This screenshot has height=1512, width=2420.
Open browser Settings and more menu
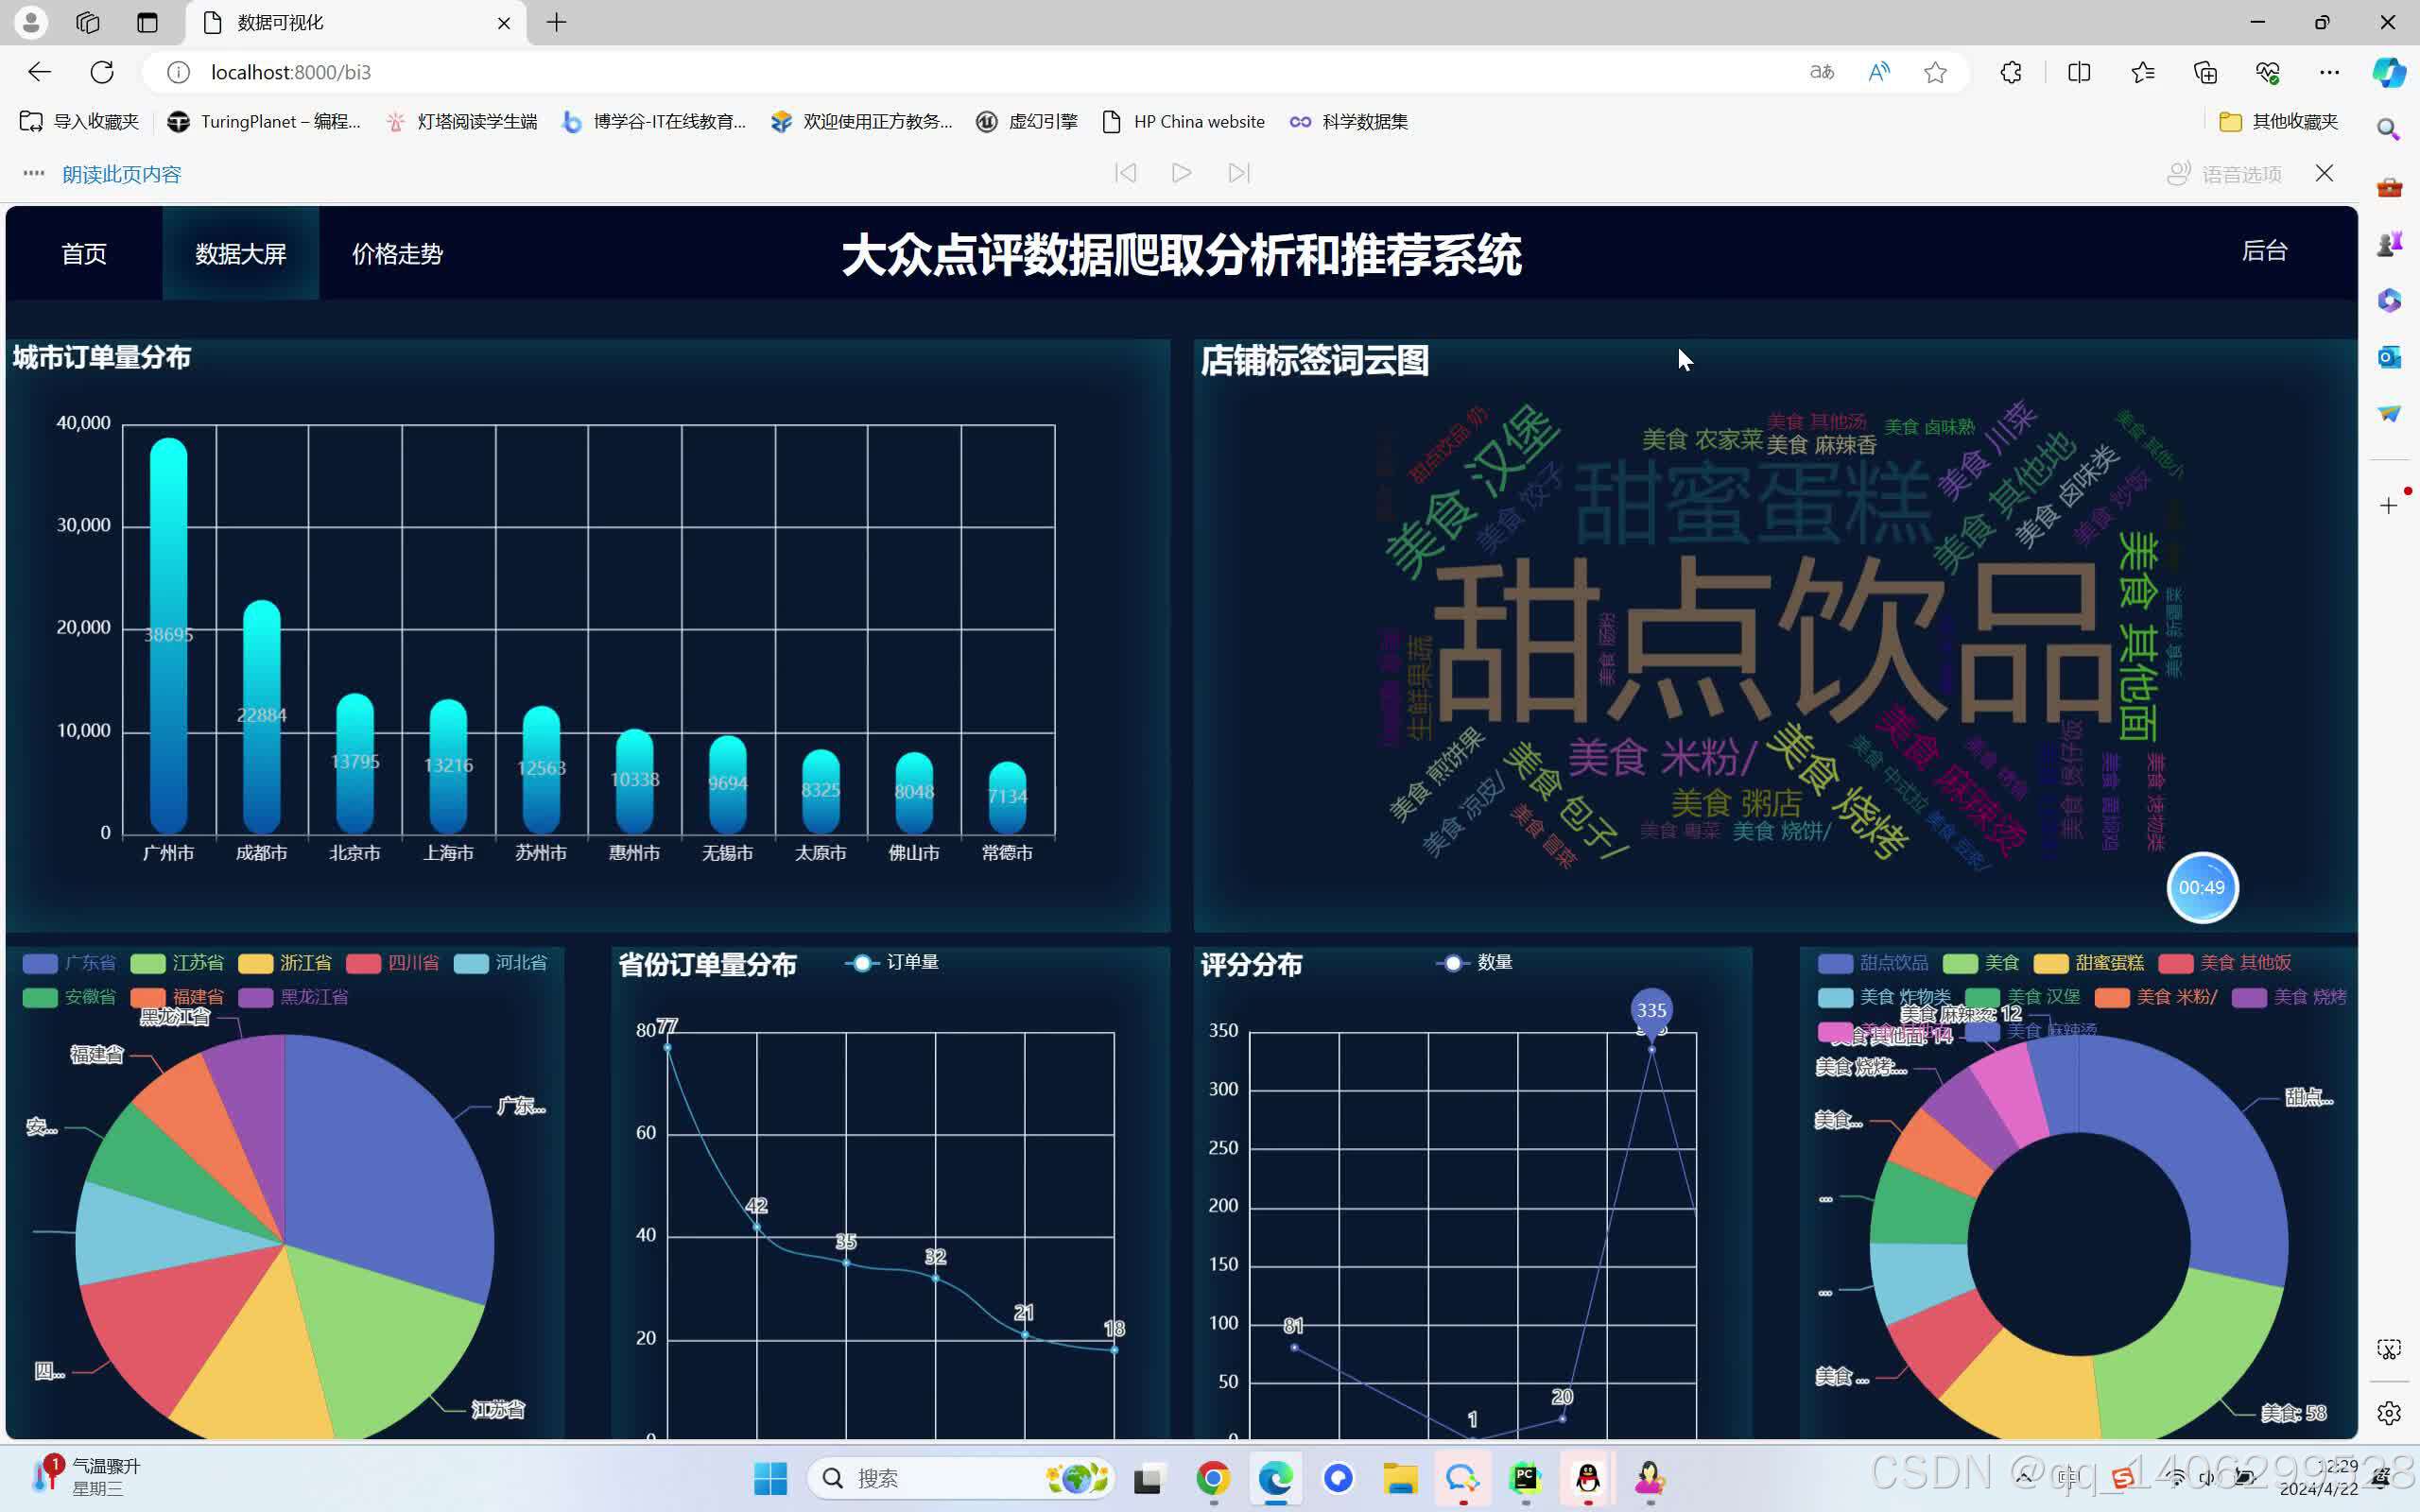point(2329,72)
